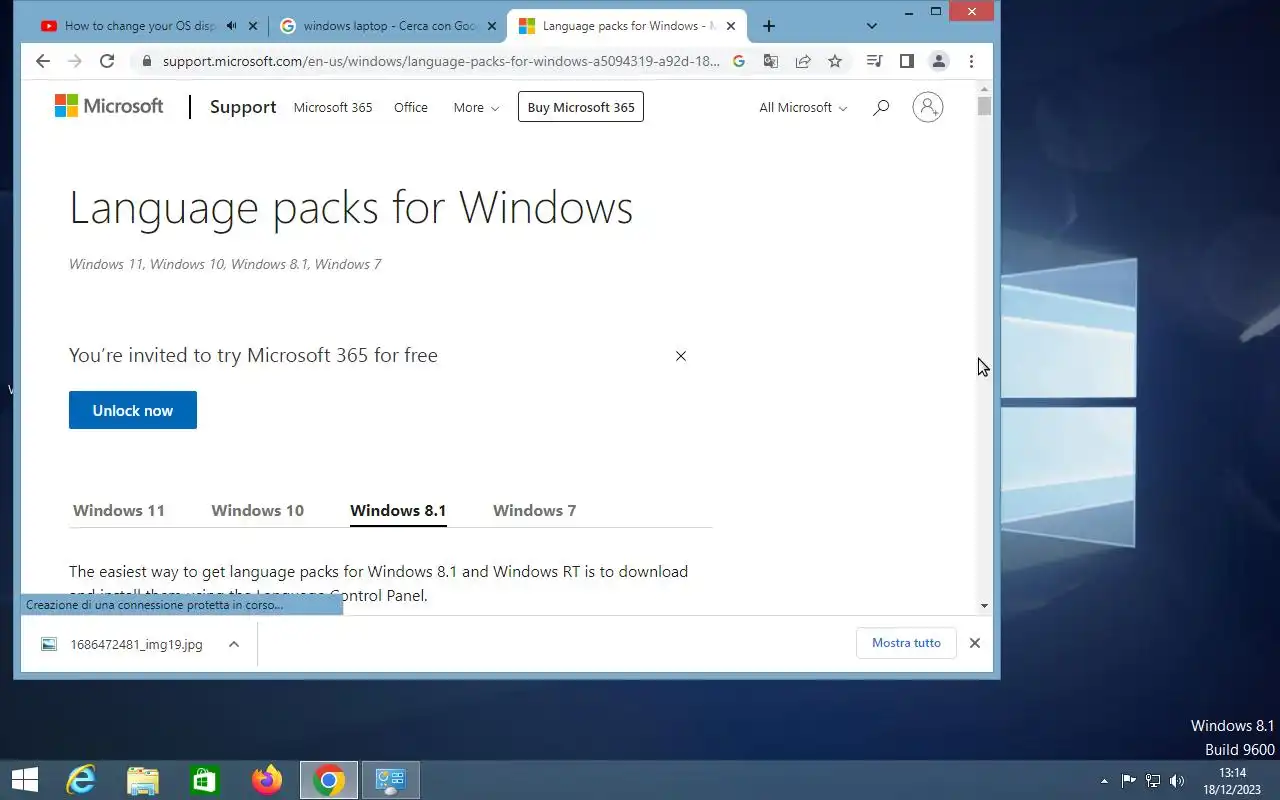Click the share page icon
Screen dimensions: 1280x800
point(803,61)
